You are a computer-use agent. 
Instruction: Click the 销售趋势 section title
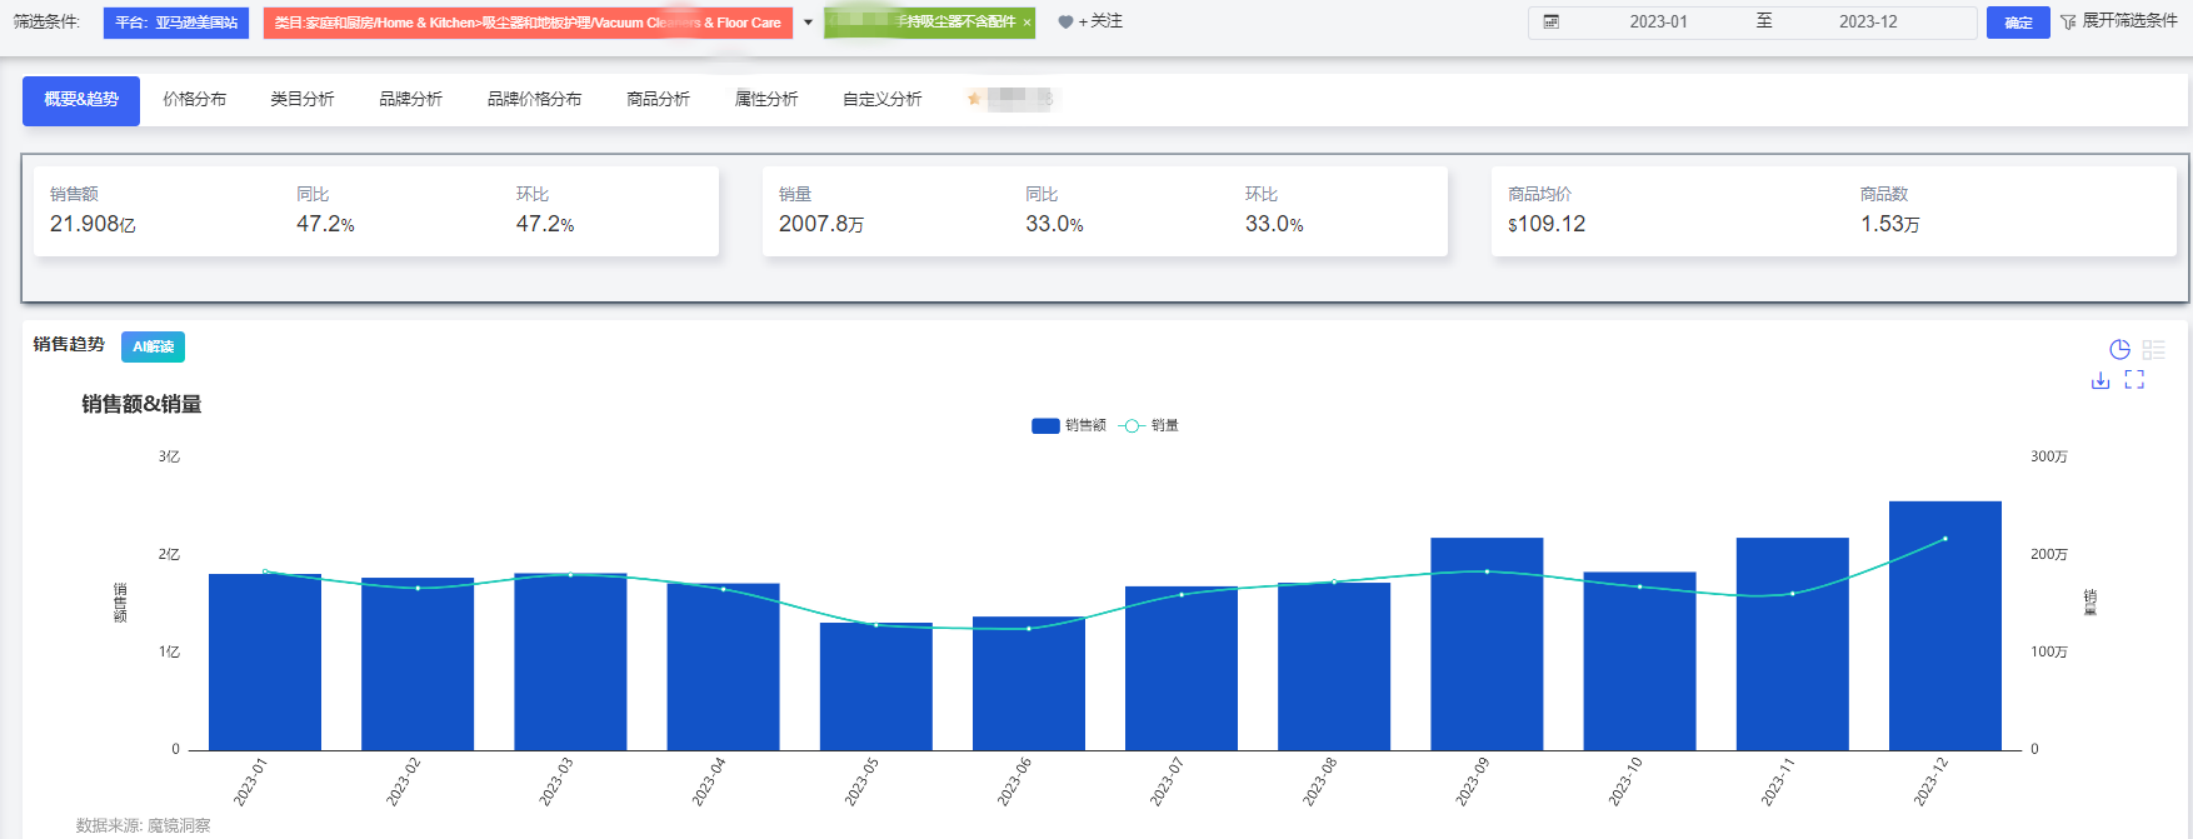(69, 344)
